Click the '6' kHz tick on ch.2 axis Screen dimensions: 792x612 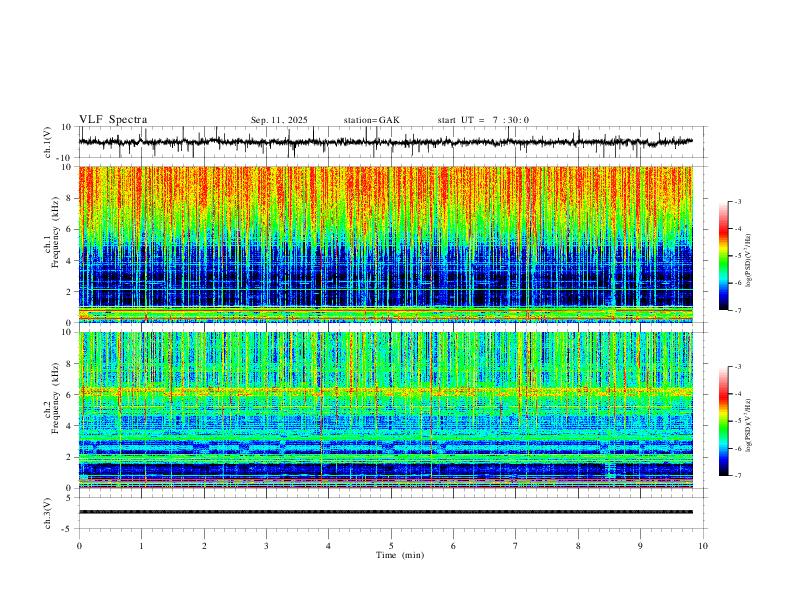[x=71, y=395]
